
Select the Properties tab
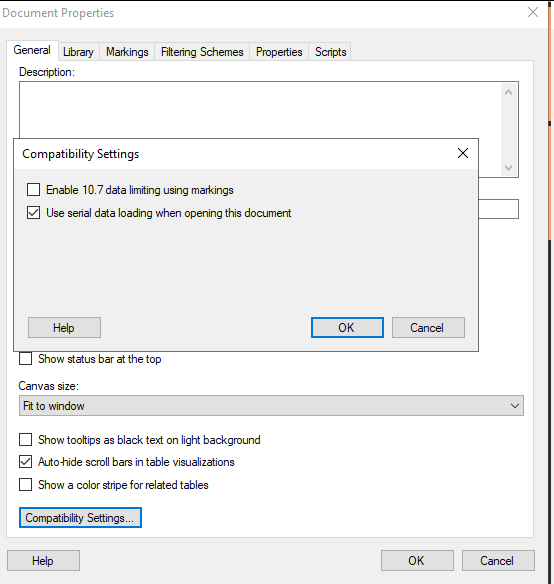click(x=279, y=52)
